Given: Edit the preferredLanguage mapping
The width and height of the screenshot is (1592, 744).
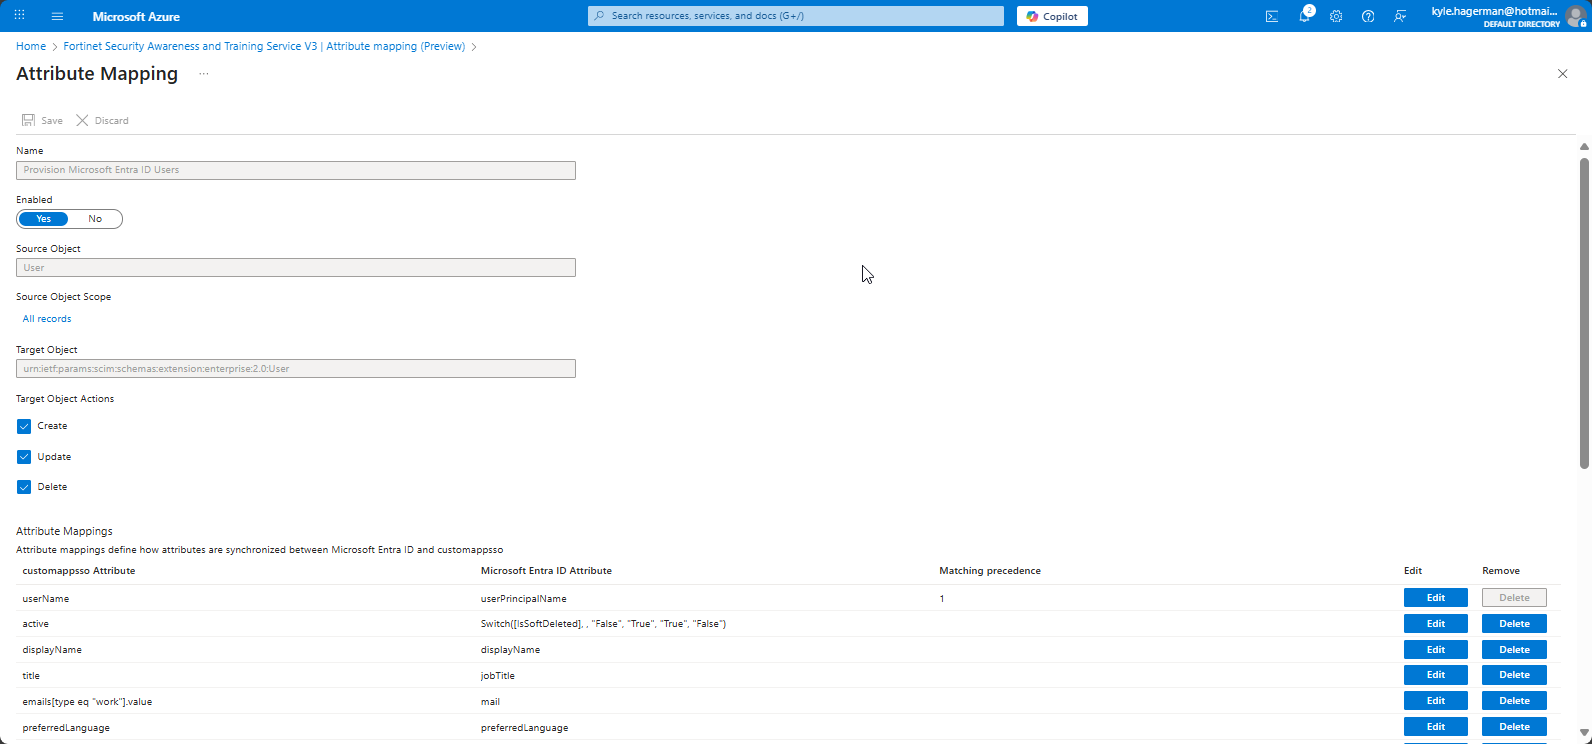Looking at the screenshot, I should (x=1435, y=727).
